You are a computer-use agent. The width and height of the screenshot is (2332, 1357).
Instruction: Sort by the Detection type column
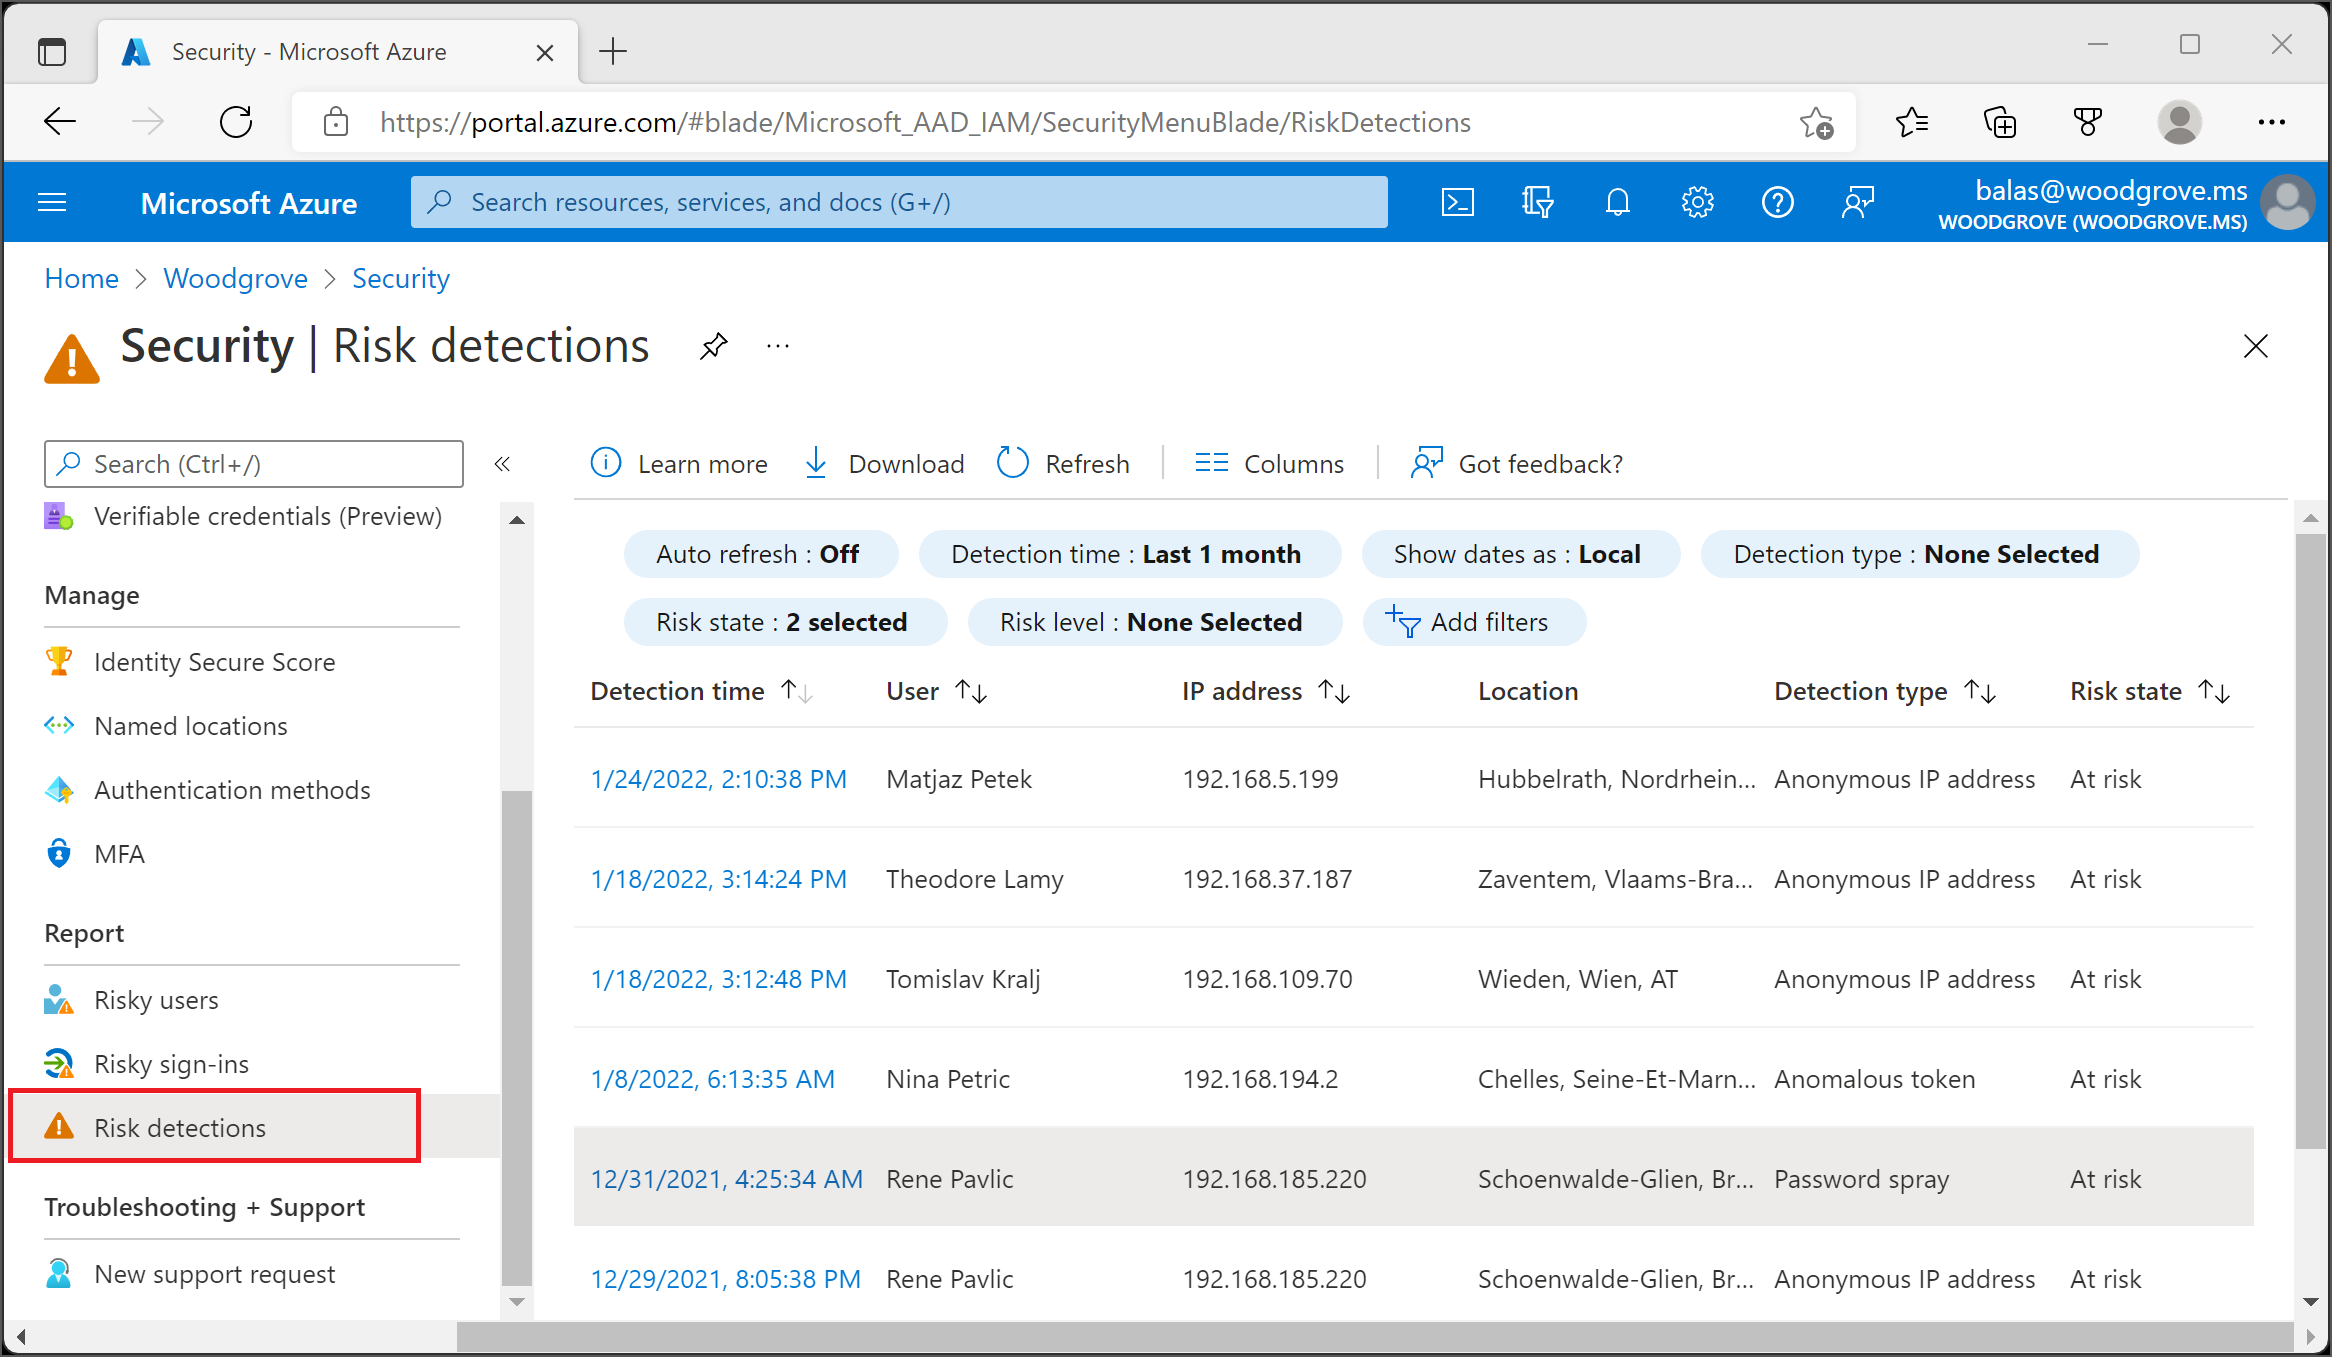[x=1885, y=691]
